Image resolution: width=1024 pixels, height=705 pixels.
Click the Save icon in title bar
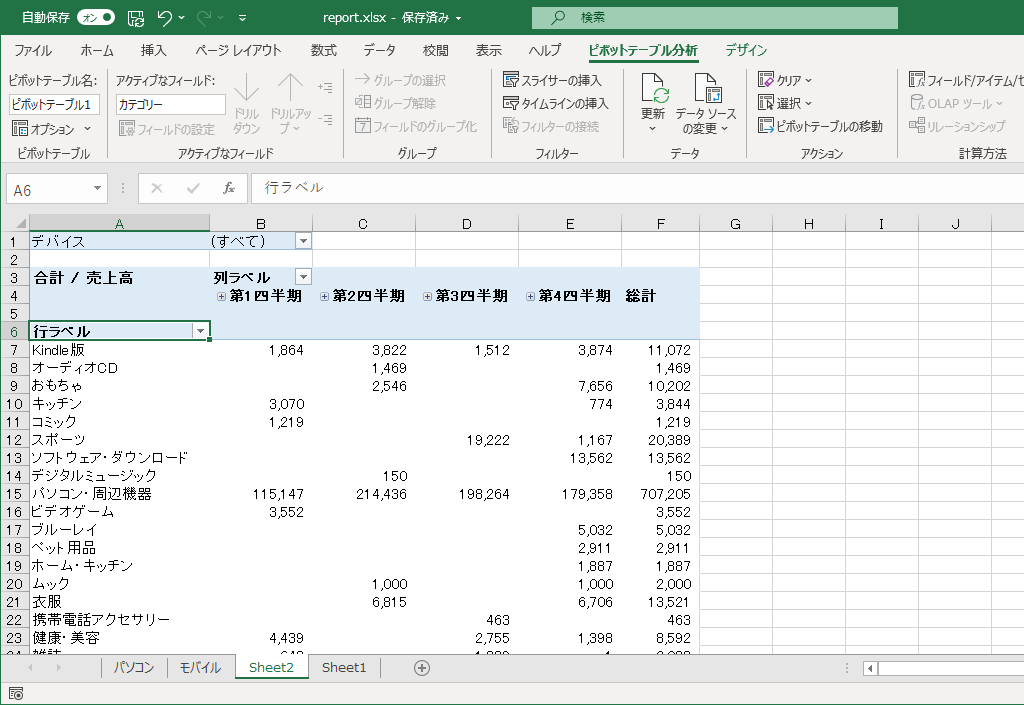pos(136,18)
